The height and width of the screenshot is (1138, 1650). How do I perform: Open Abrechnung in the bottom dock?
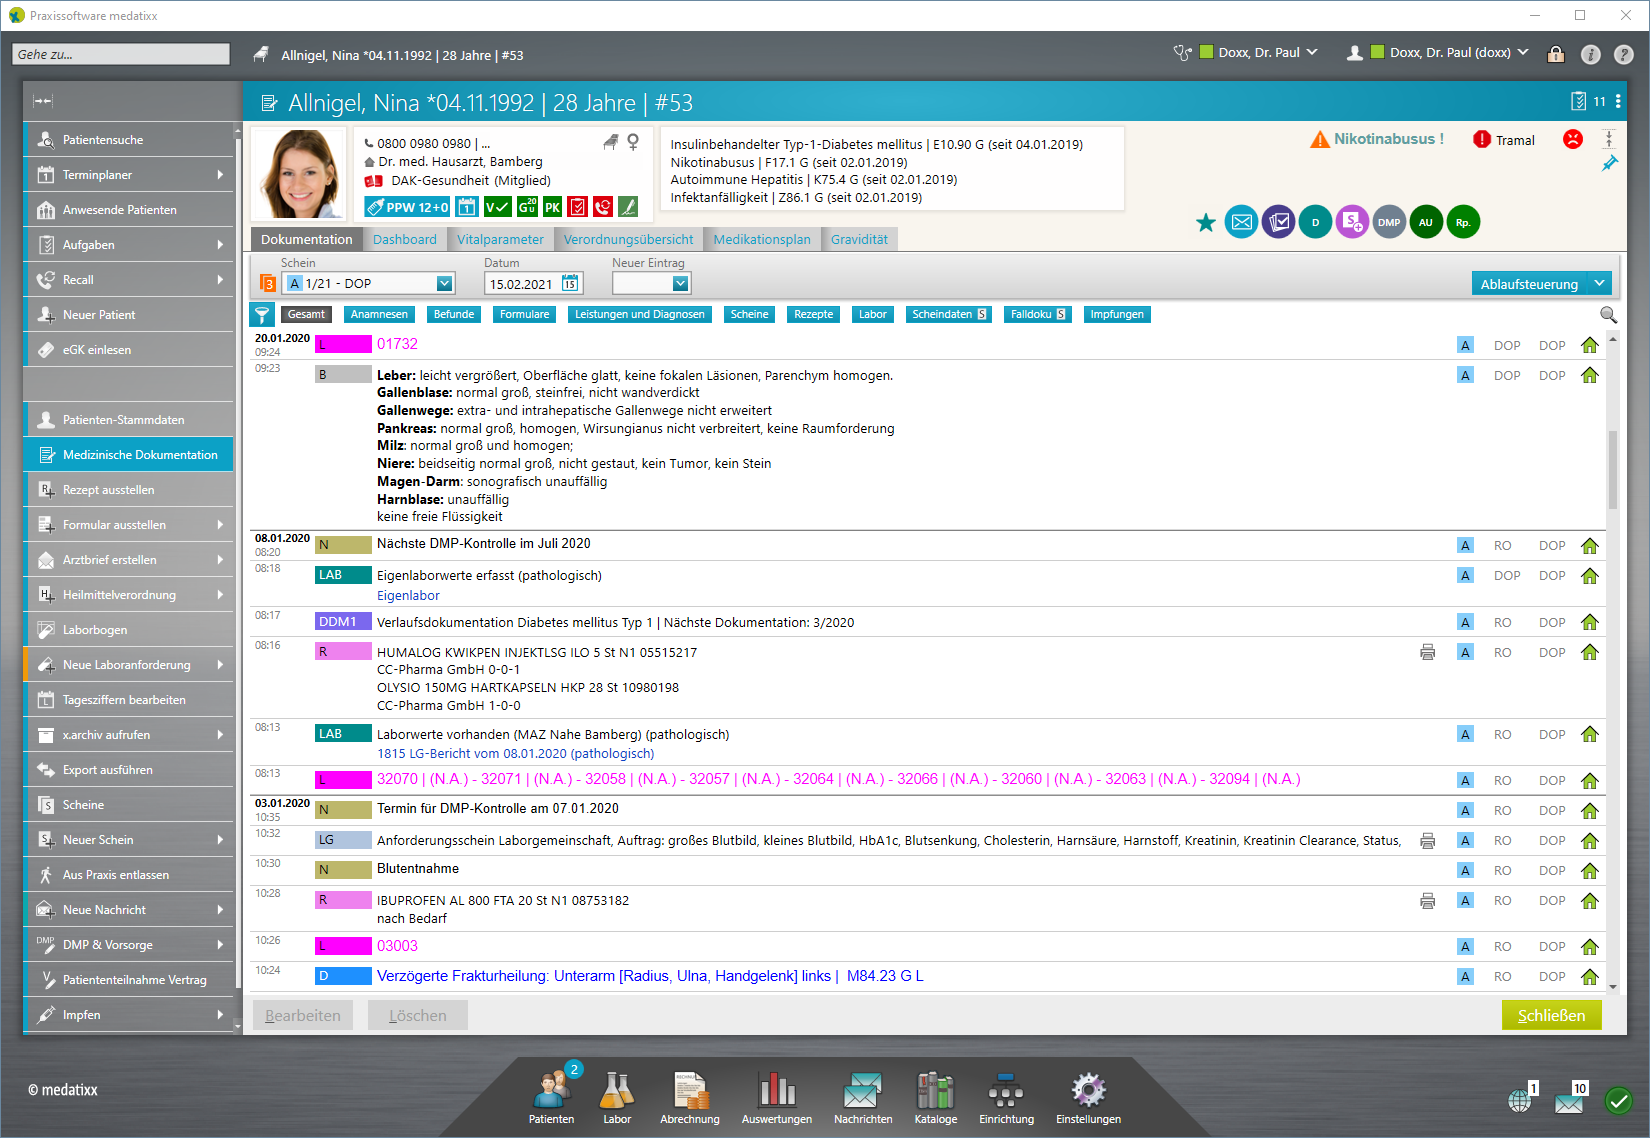(689, 1097)
